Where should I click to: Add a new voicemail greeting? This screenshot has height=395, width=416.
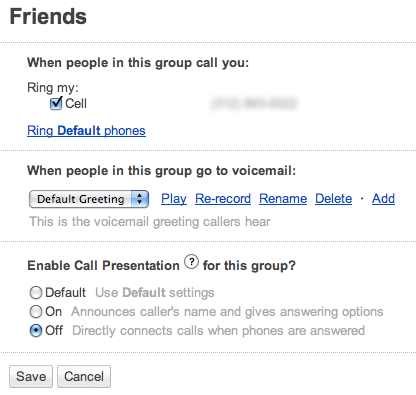pos(383,199)
